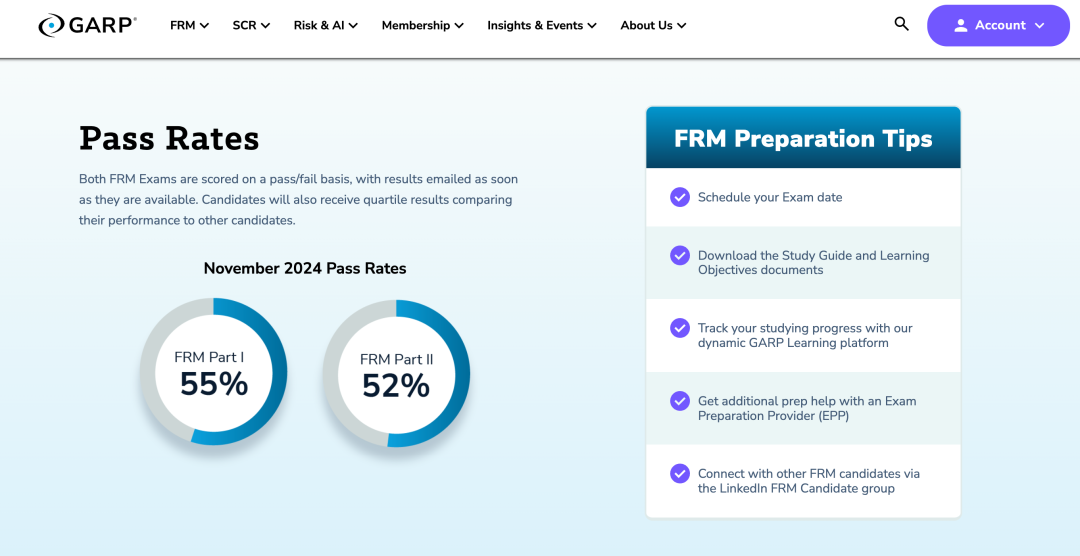The height and width of the screenshot is (556, 1080).
Task: Click checkmark icon beside Track your studying progress
Action: 680,328
